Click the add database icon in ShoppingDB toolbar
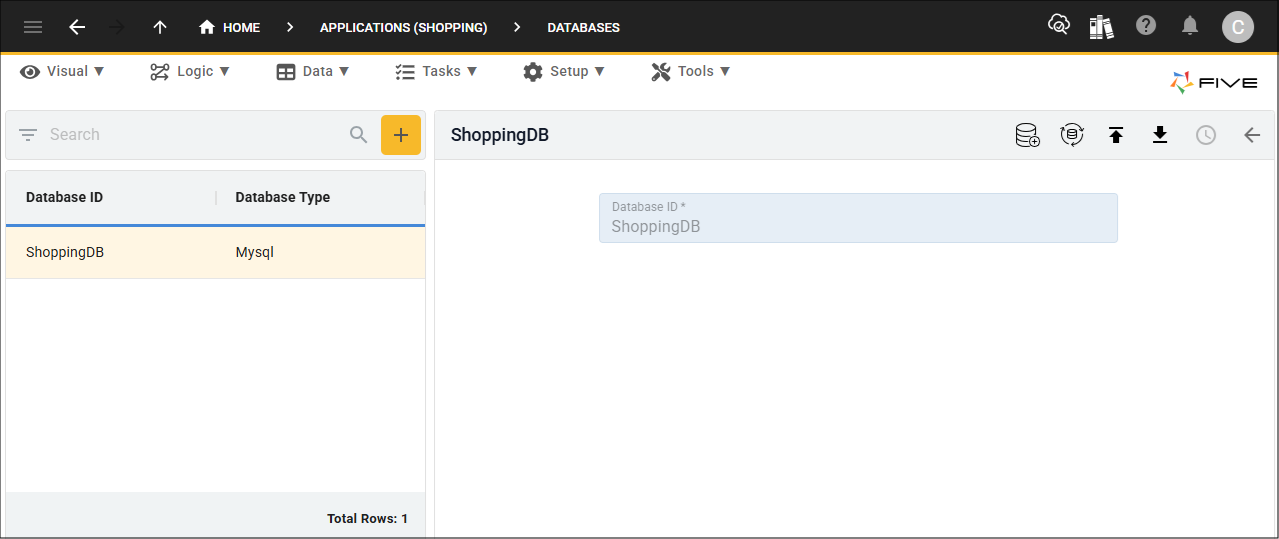 1027,135
